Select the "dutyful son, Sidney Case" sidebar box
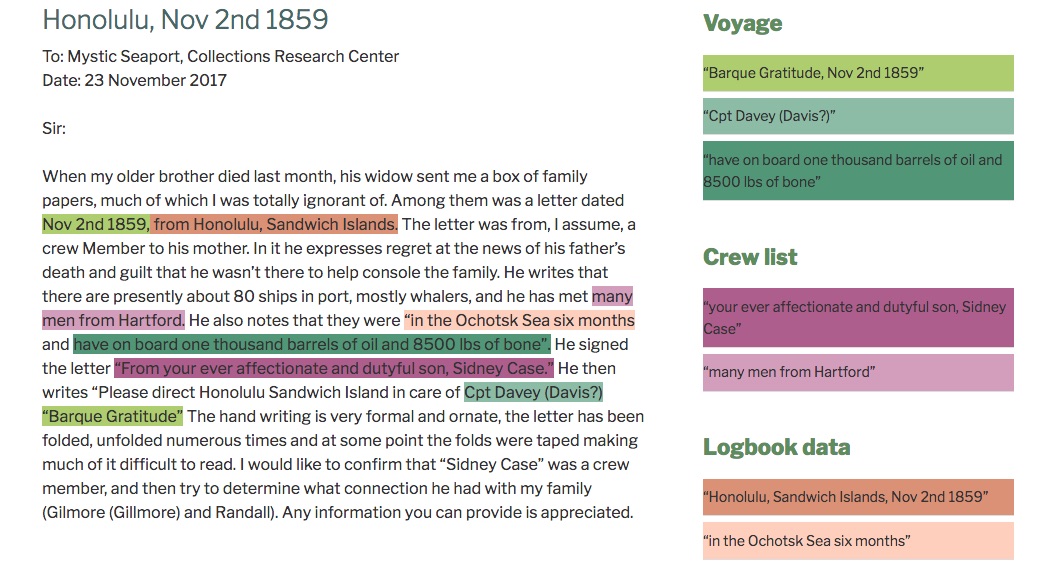The height and width of the screenshot is (576, 1058). [x=857, y=318]
